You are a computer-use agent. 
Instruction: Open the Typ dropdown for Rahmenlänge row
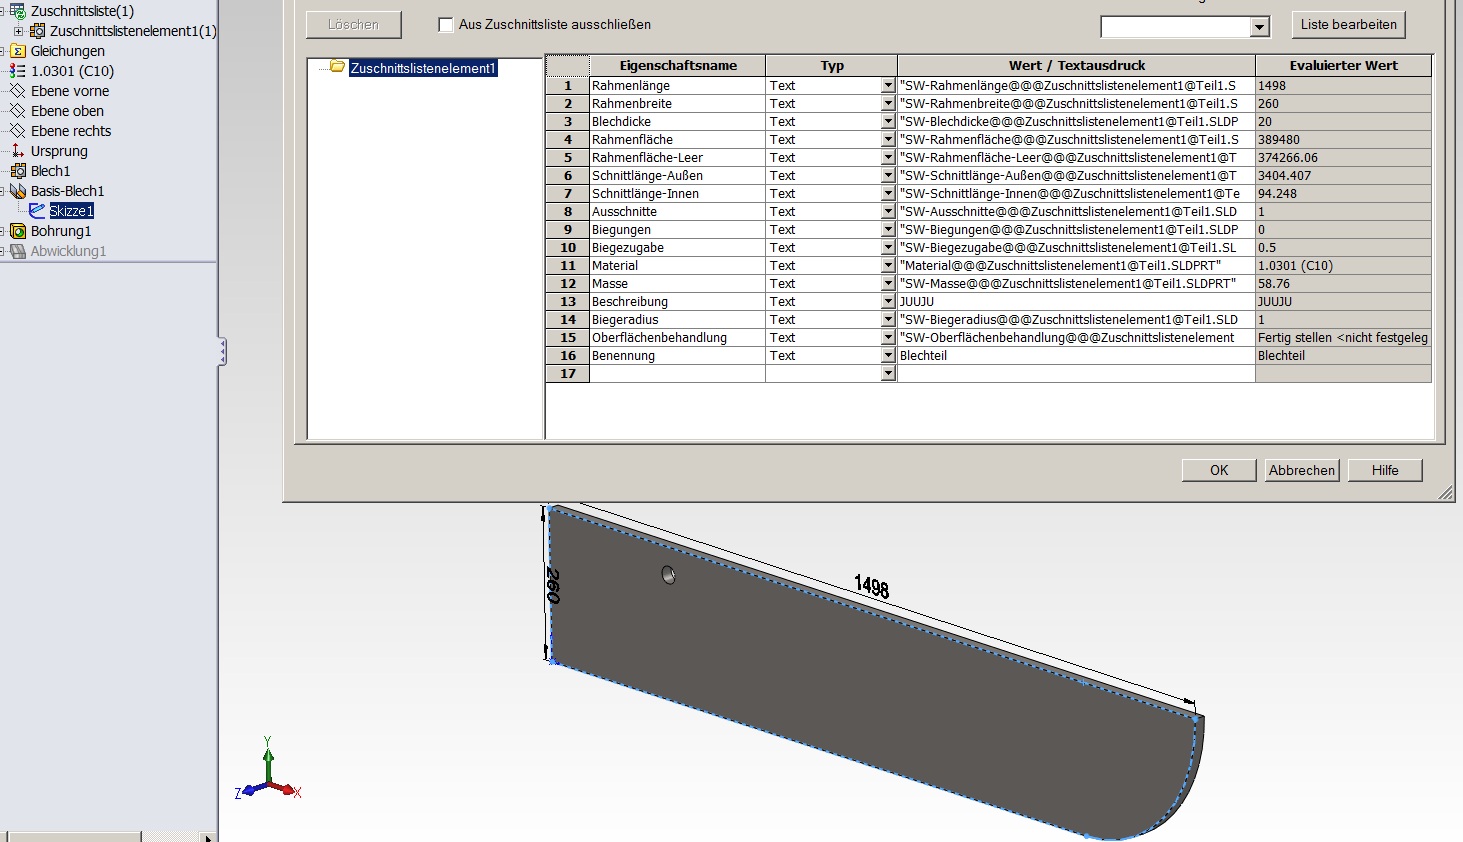[x=888, y=86]
